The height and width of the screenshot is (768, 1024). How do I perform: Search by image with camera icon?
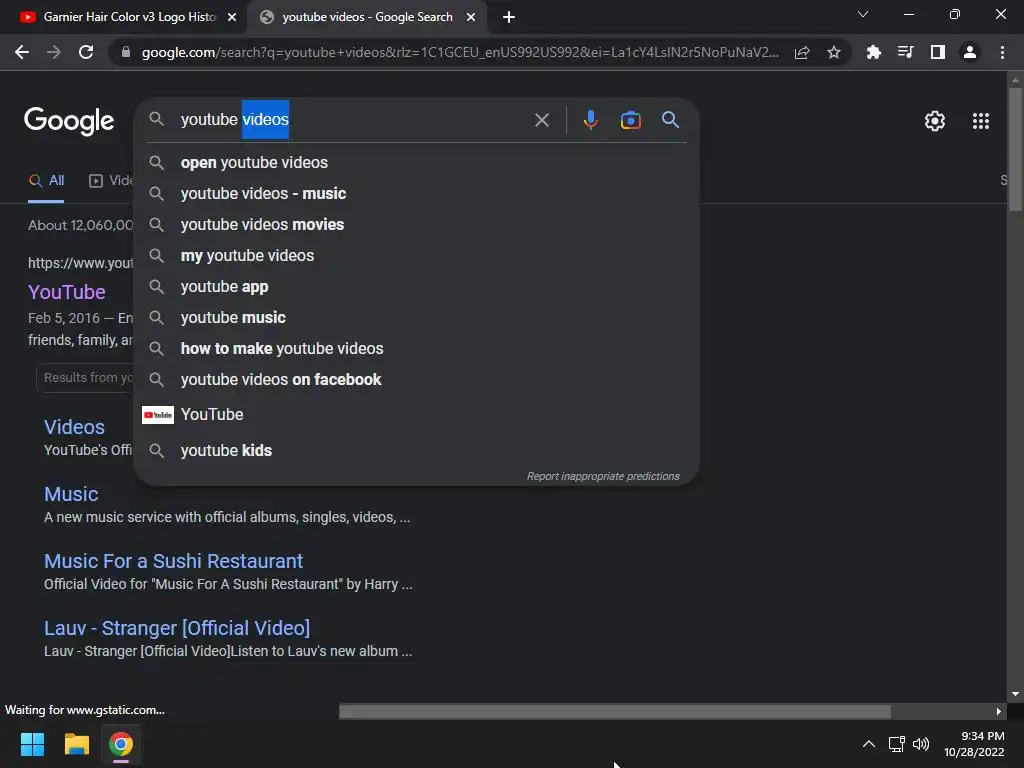point(631,120)
